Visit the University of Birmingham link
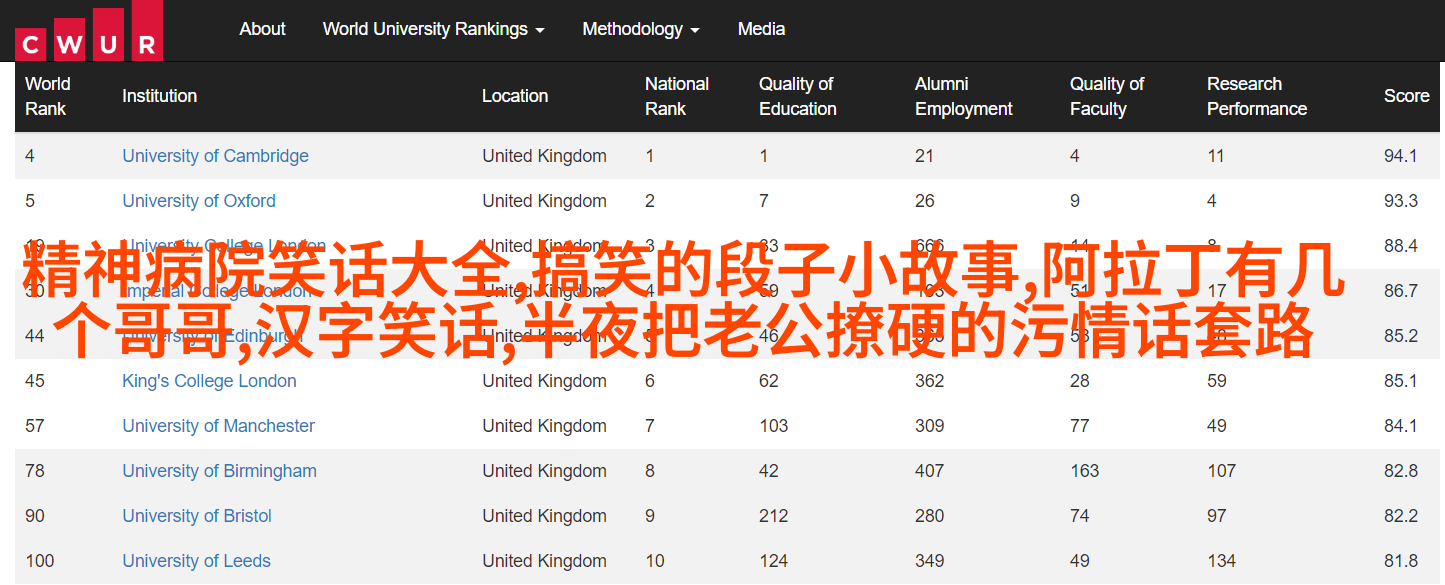1445x585 pixels. click(x=219, y=471)
